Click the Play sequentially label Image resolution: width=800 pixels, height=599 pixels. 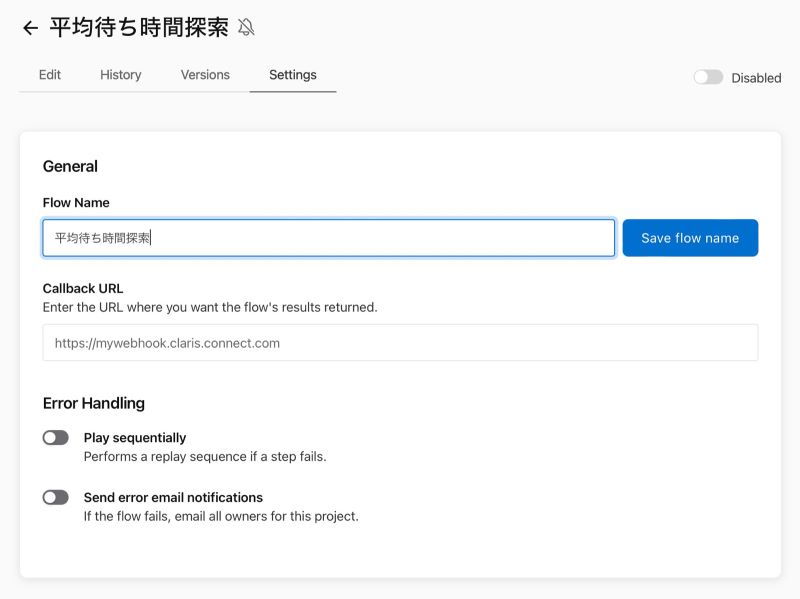pyautogui.click(x=135, y=438)
